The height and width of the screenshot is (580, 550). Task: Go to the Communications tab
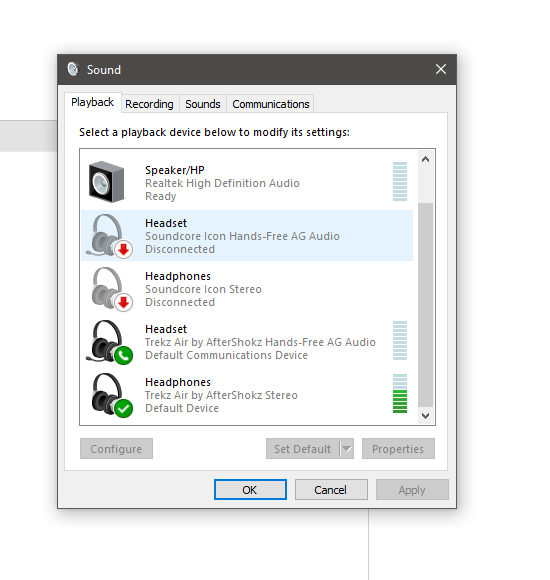point(270,104)
